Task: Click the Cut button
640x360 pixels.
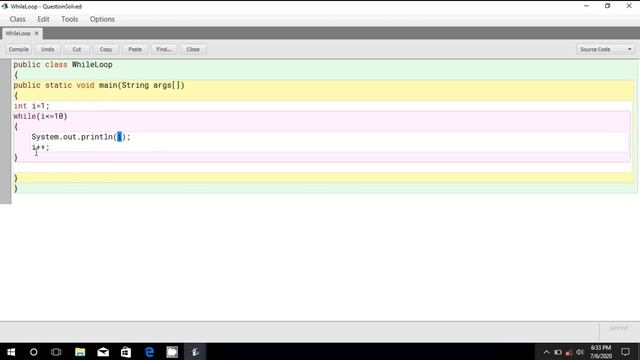Action: coord(77,49)
